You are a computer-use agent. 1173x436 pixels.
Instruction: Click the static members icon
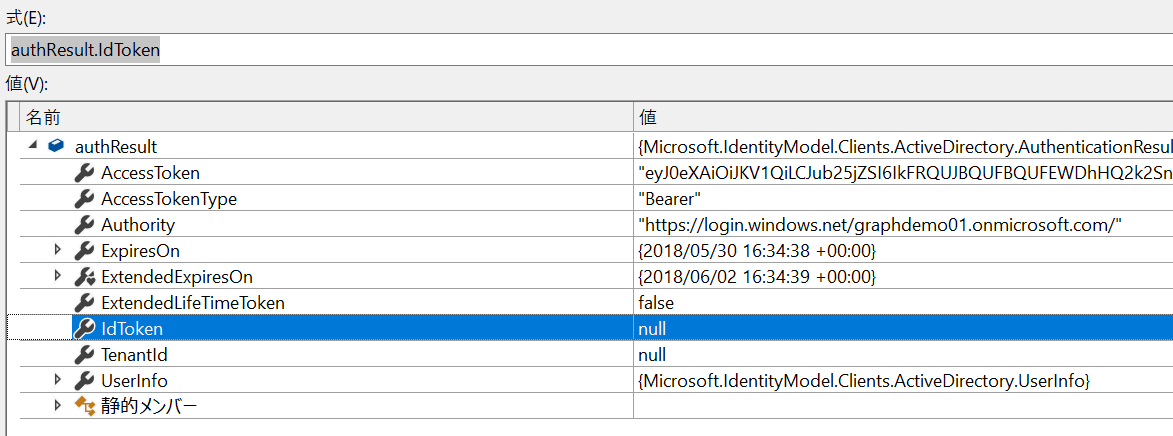pyautogui.click(x=84, y=407)
